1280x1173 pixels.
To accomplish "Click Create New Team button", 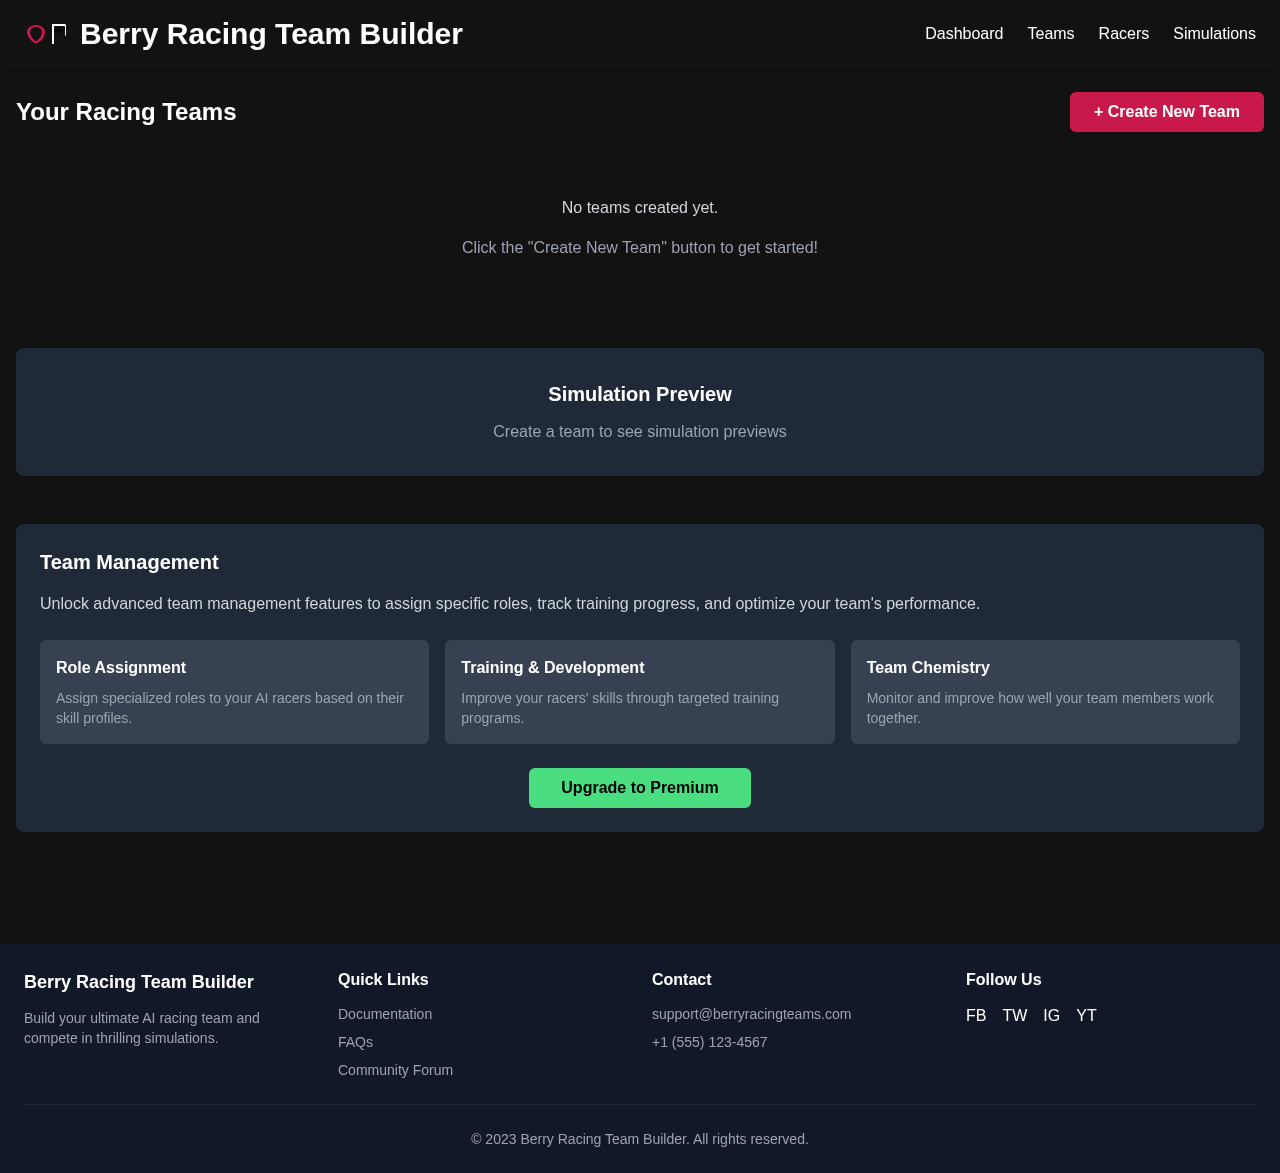I will 1166,110.
